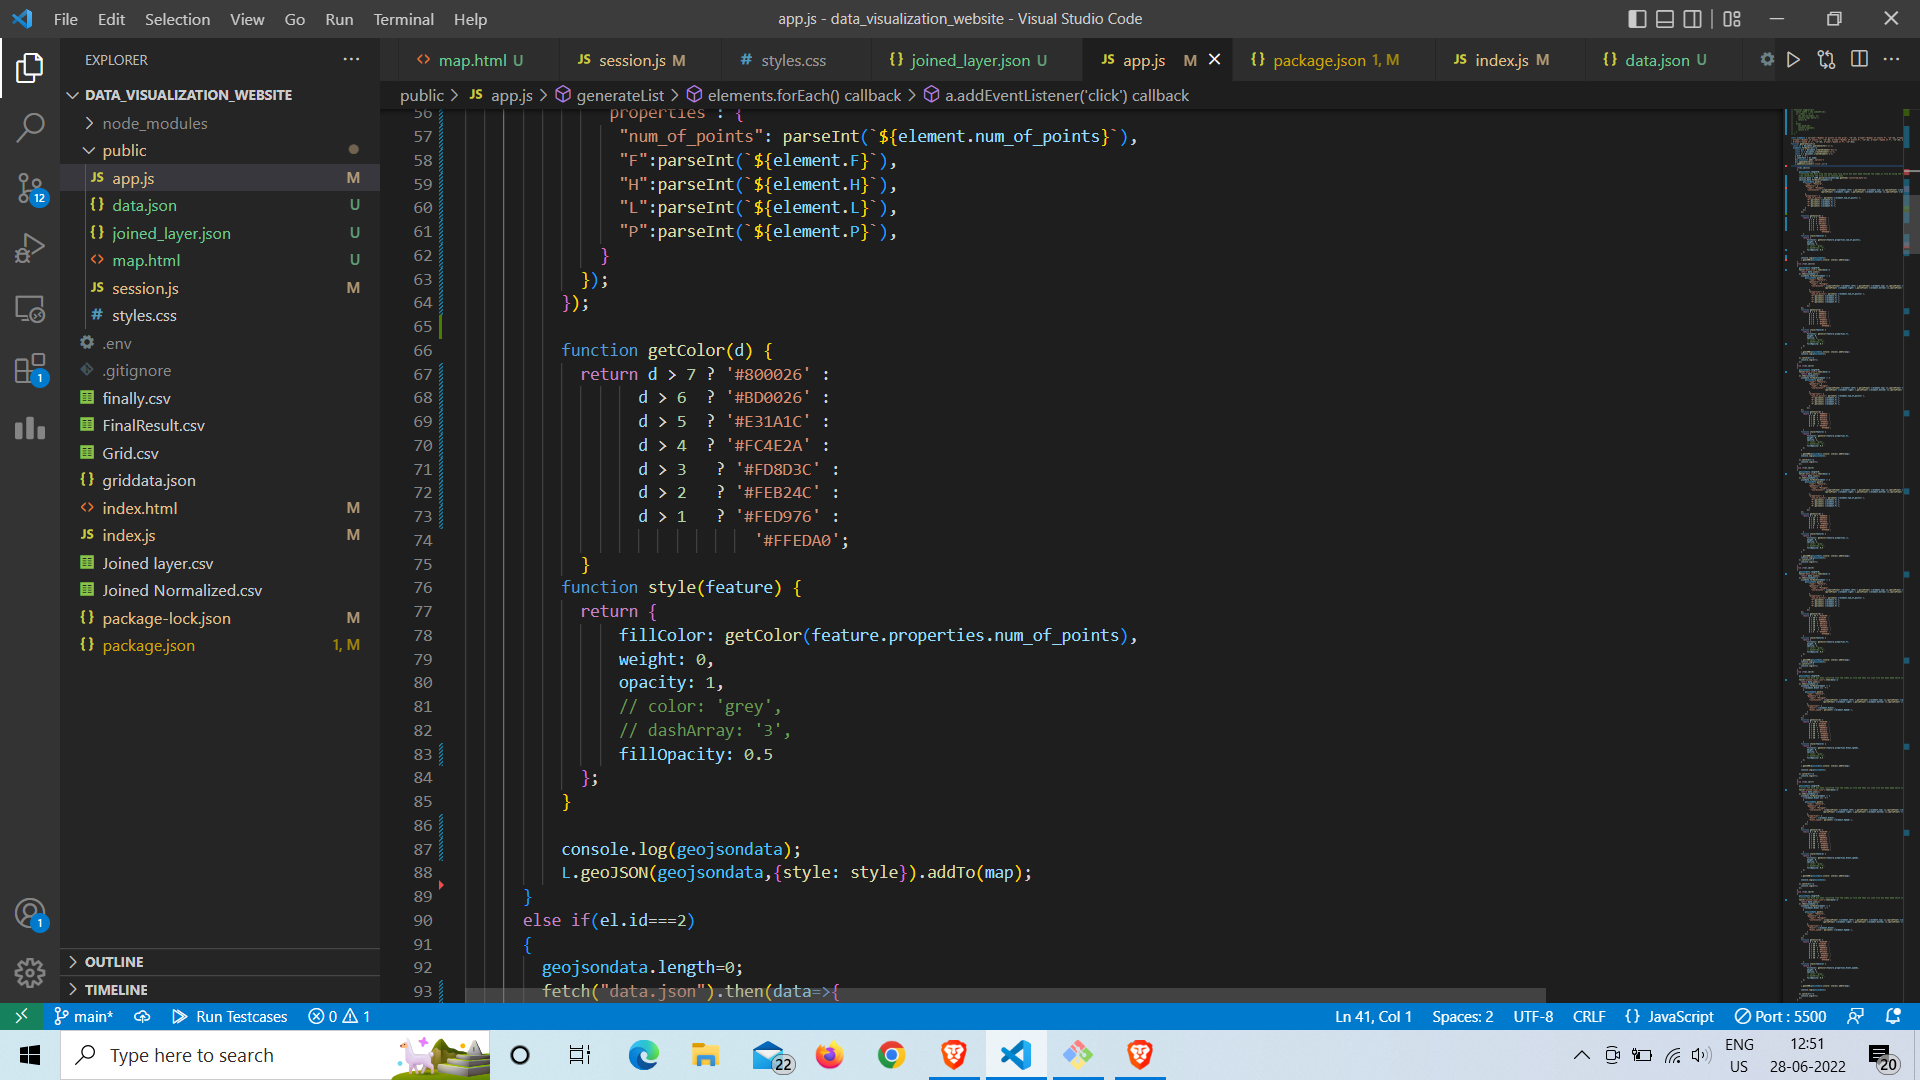The height and width of the screenshot is (1080, 1920).
Task: Toggle the Secondary Side Bar
Action: click(1693, 18)
